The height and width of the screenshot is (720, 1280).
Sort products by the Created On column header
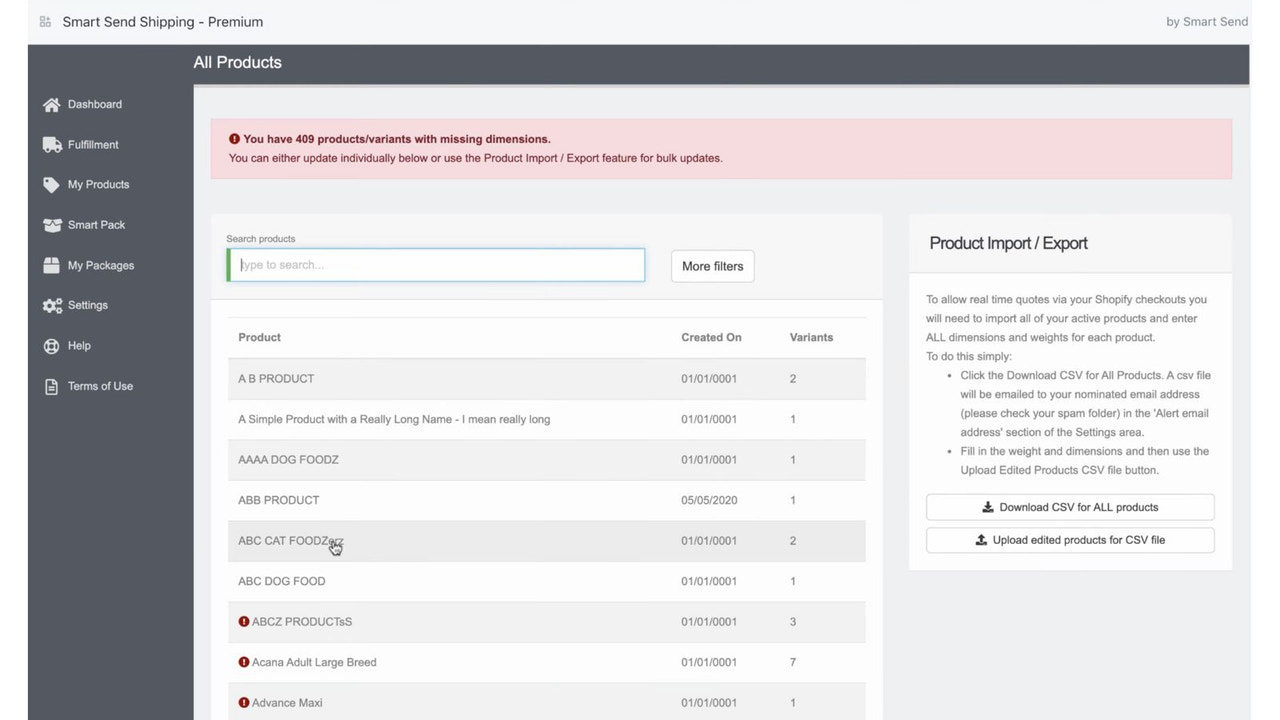[710, 337]
